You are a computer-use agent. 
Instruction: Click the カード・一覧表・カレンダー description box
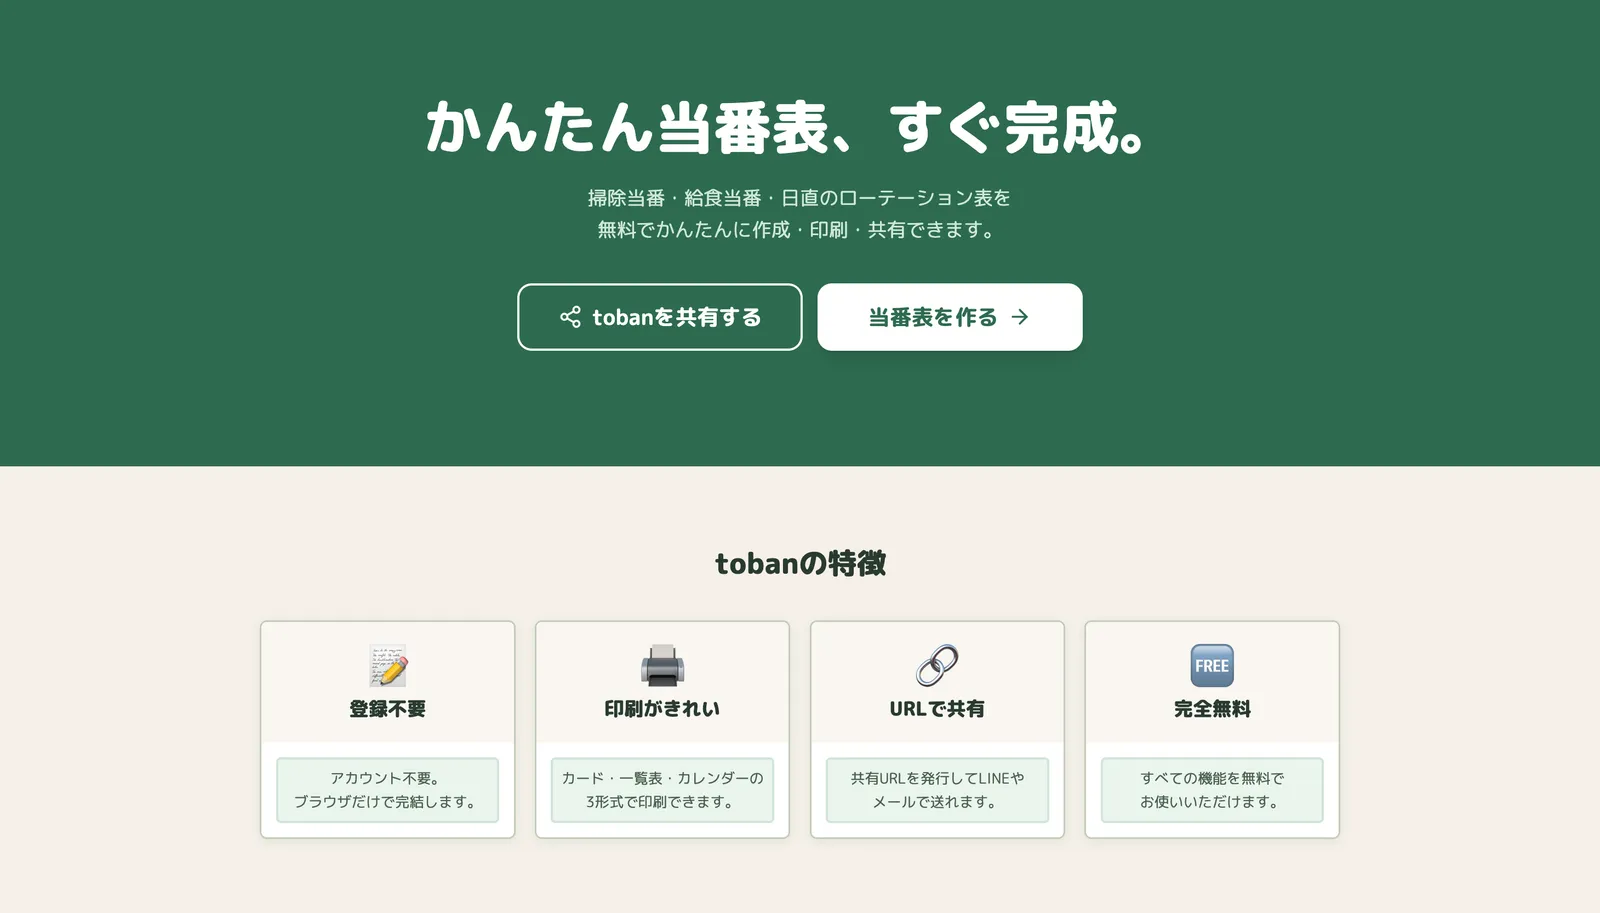662,790
